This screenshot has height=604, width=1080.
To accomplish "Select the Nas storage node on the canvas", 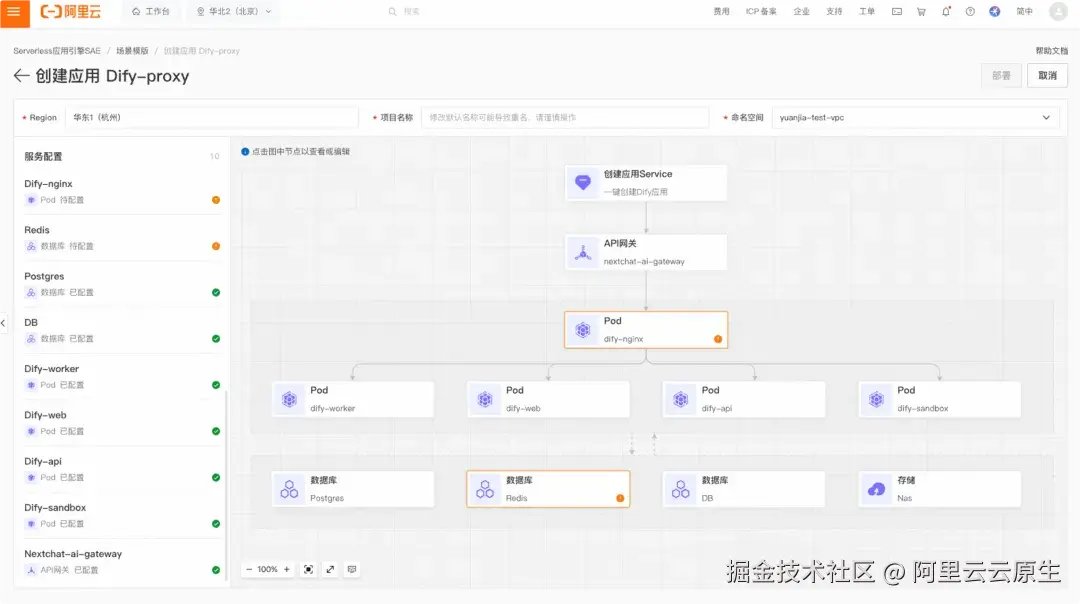I will click(938, 488).
